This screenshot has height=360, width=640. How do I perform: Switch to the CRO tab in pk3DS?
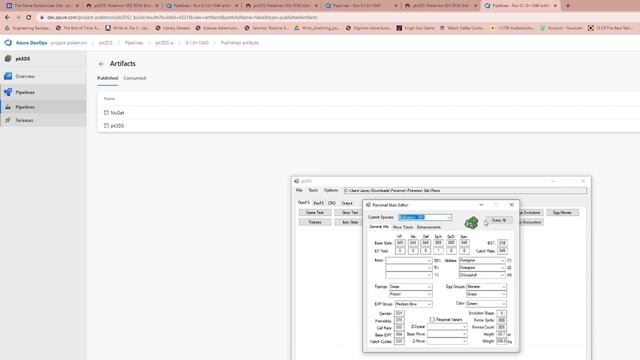coord(332,203)
